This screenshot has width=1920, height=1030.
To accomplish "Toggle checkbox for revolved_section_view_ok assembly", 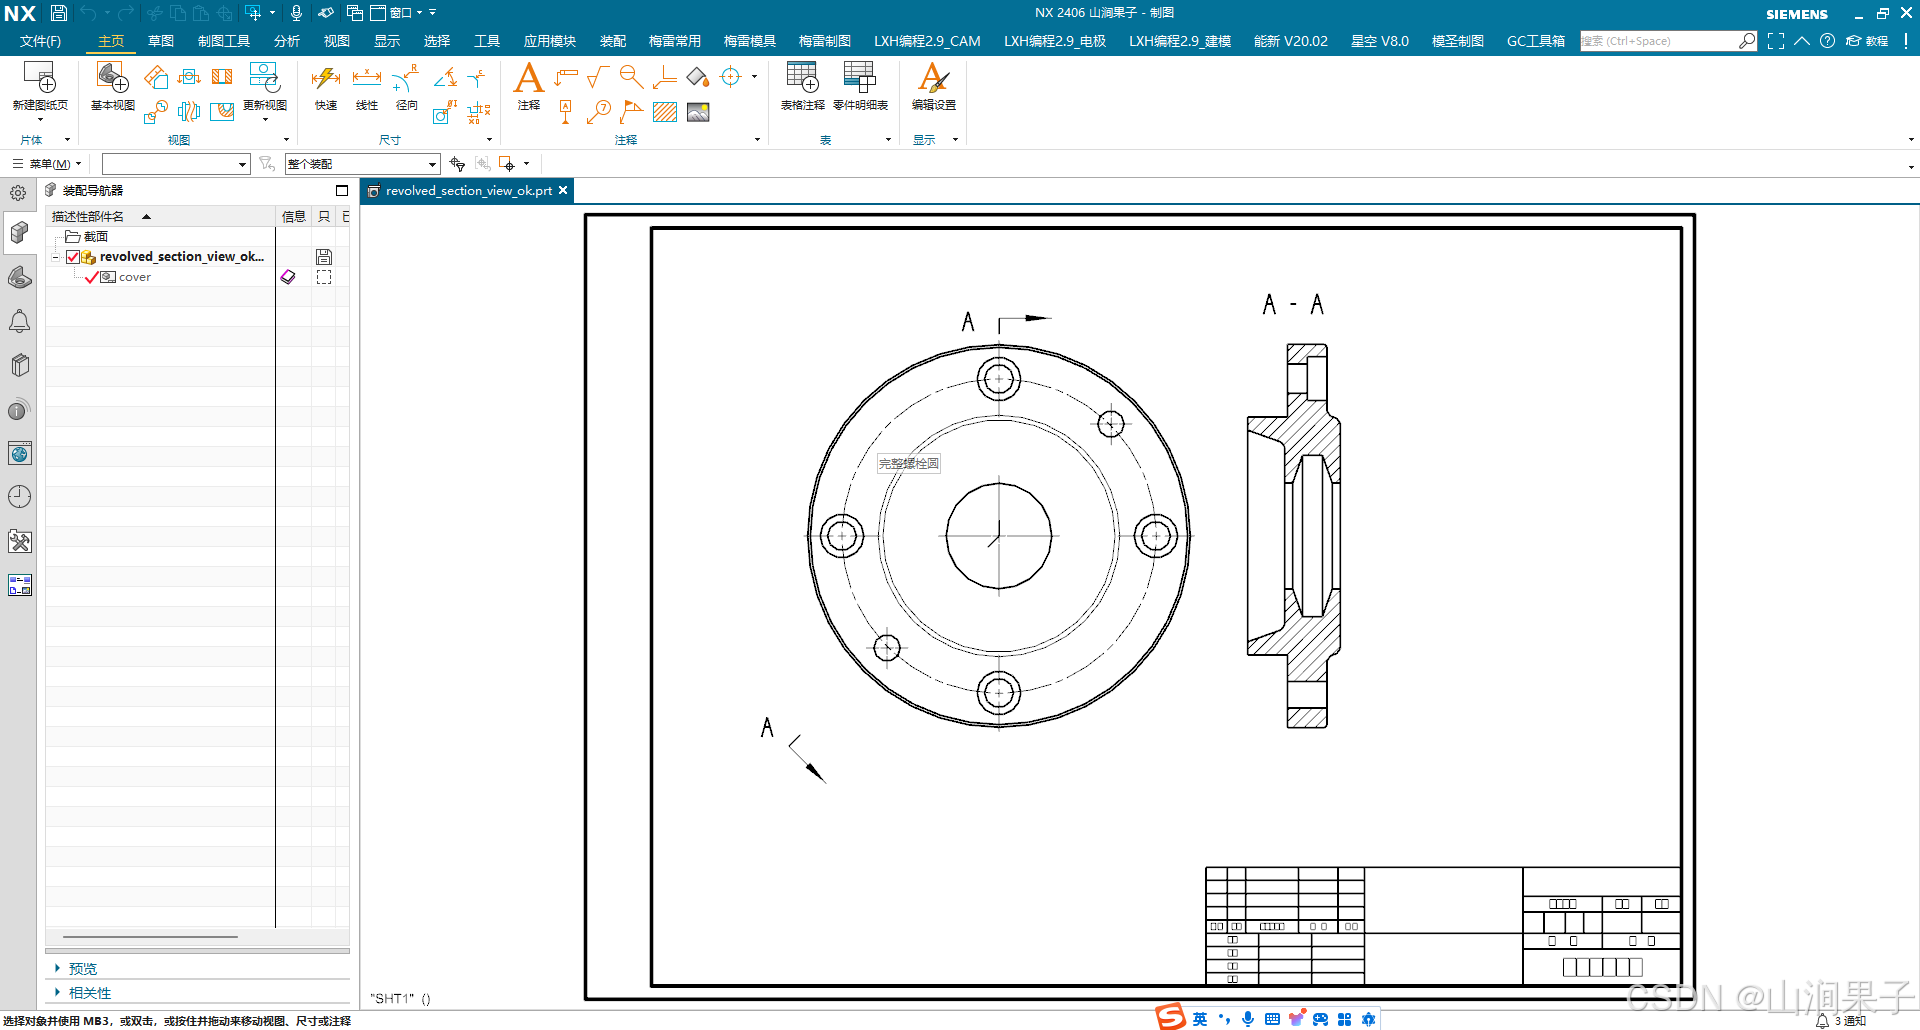I will tap(73, 257).
